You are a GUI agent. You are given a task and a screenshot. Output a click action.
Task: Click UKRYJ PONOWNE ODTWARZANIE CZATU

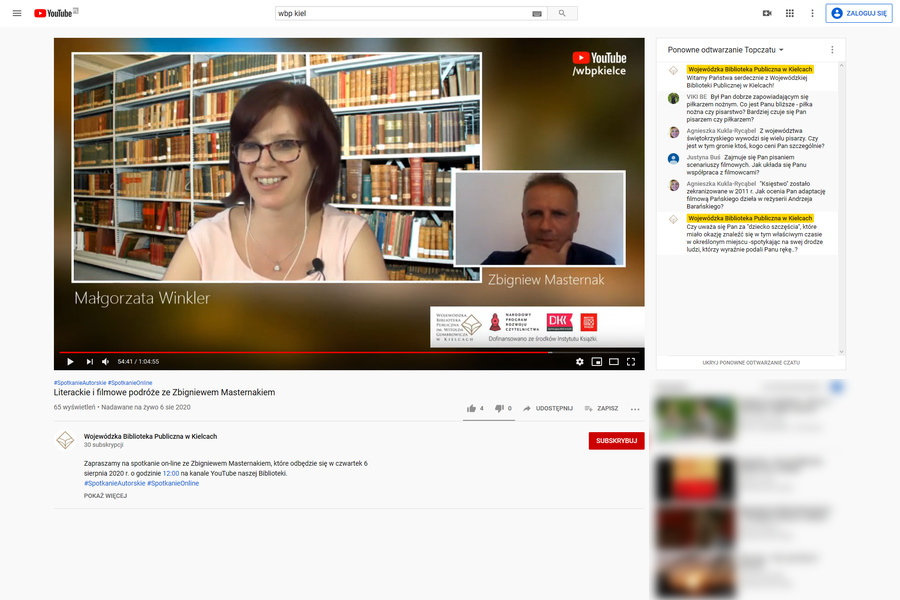[751, 363]
